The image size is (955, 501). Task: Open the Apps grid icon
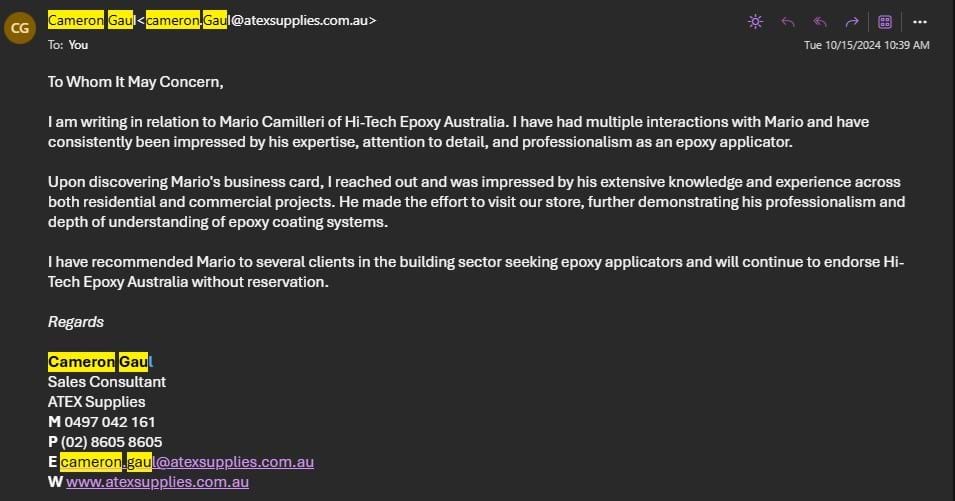pos(885,21)
